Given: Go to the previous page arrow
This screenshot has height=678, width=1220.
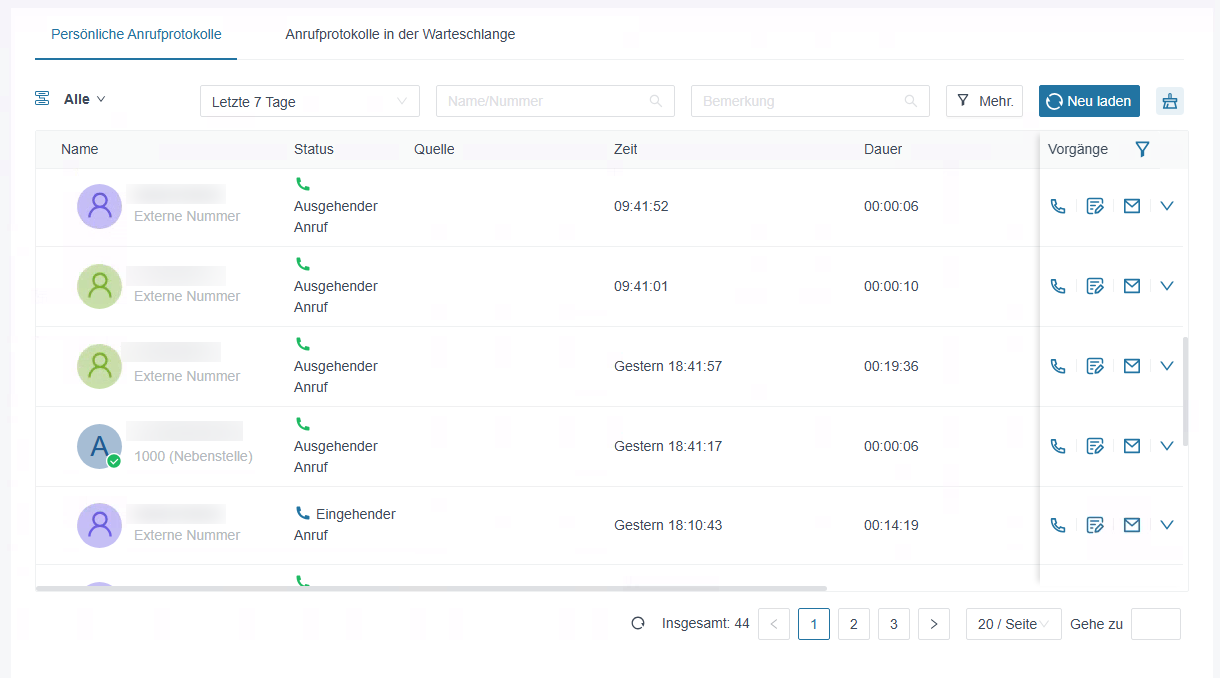Looking at the screenshot, I should click(774, 624).
